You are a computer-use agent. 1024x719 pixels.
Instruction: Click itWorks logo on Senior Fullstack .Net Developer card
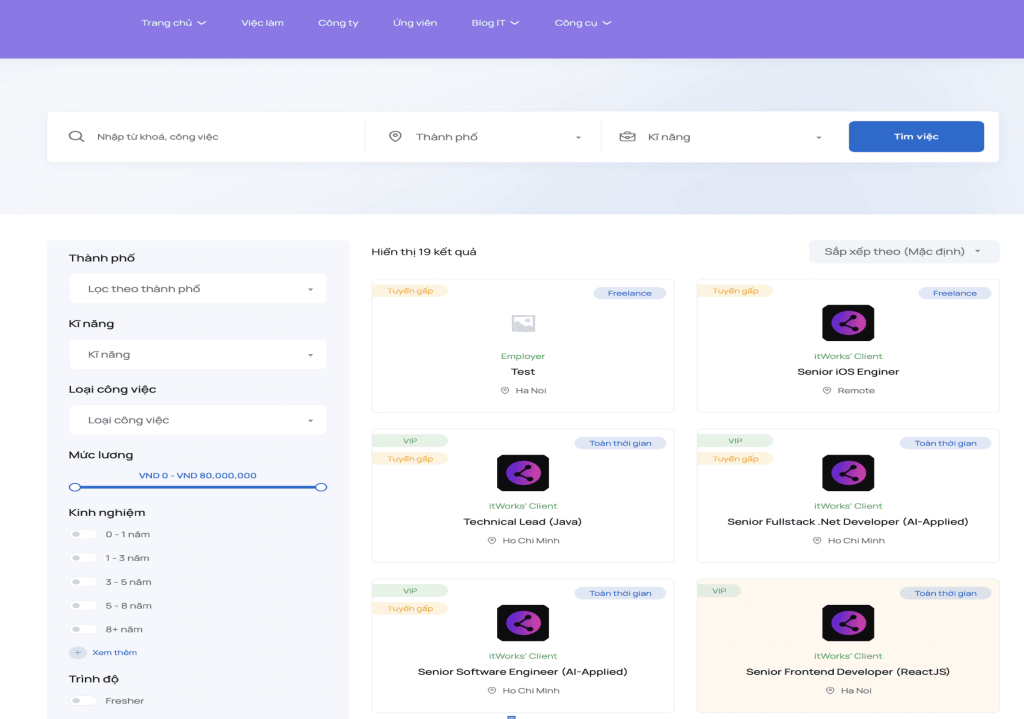pyautogui.click(x=848, y=473)
